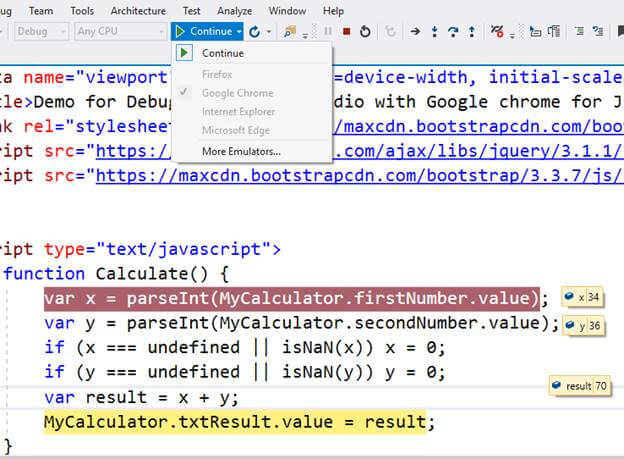Click the comment selection lines icon
624x459 pixels.
pyautogui.click(x=598, y=31)
